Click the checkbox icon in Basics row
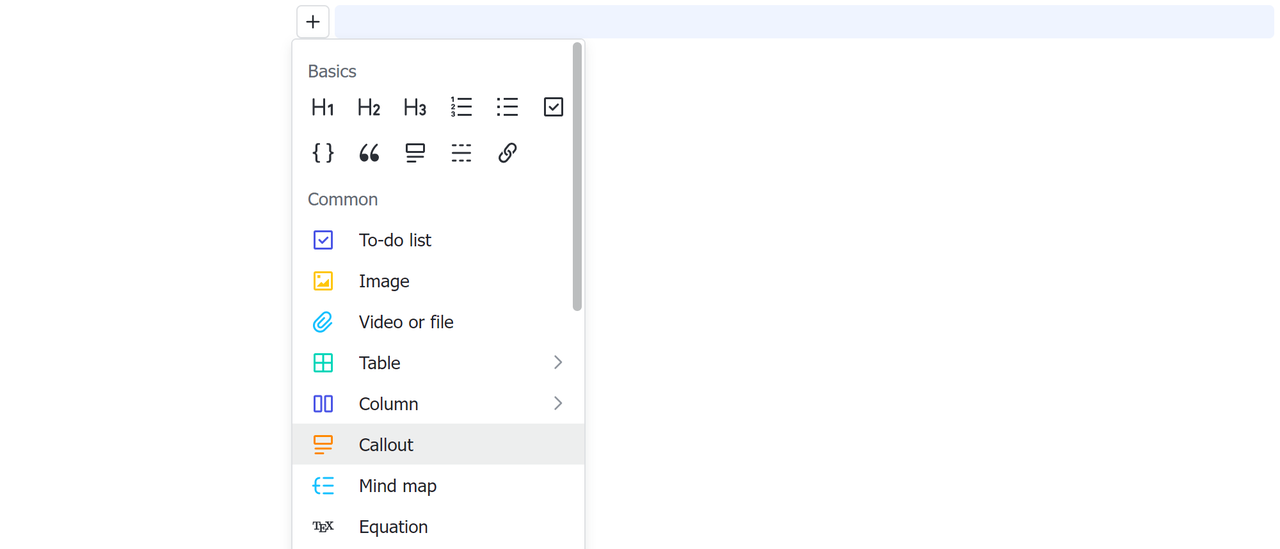Screen dimensions: 1280x549 click(x=553, y=107)
